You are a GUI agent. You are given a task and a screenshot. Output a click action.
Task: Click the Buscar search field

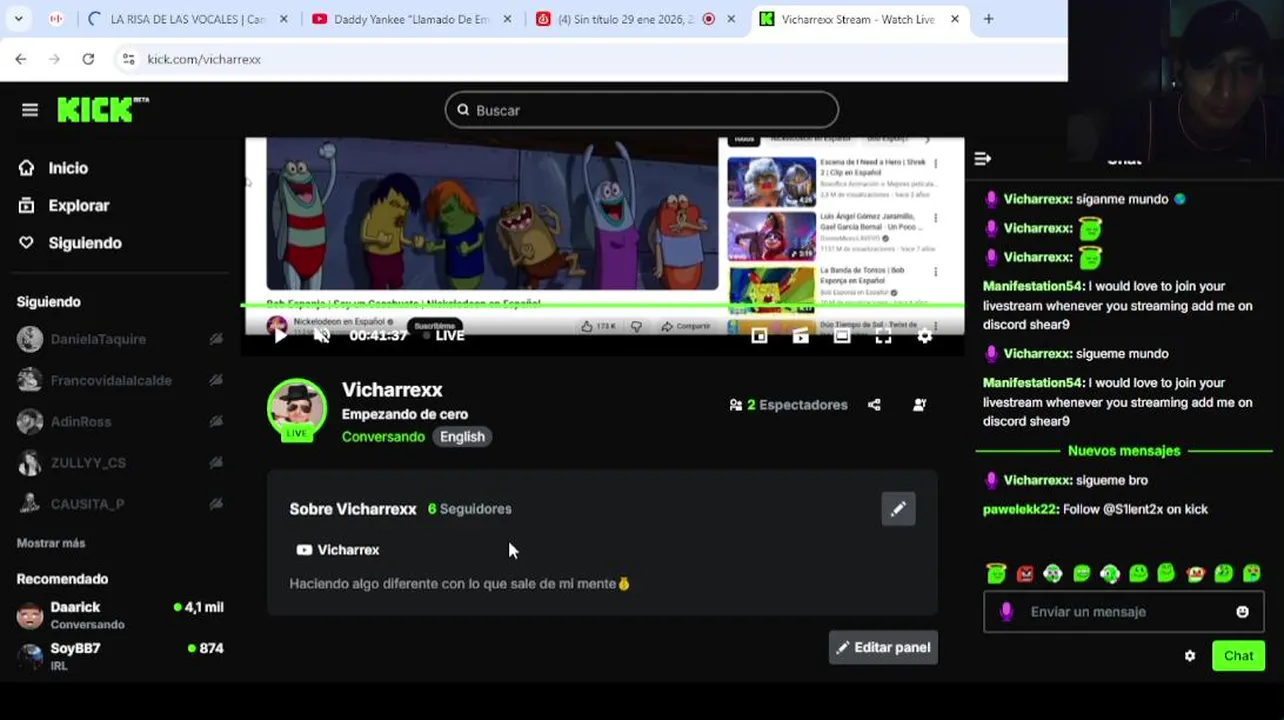click(x=642, y=110)
